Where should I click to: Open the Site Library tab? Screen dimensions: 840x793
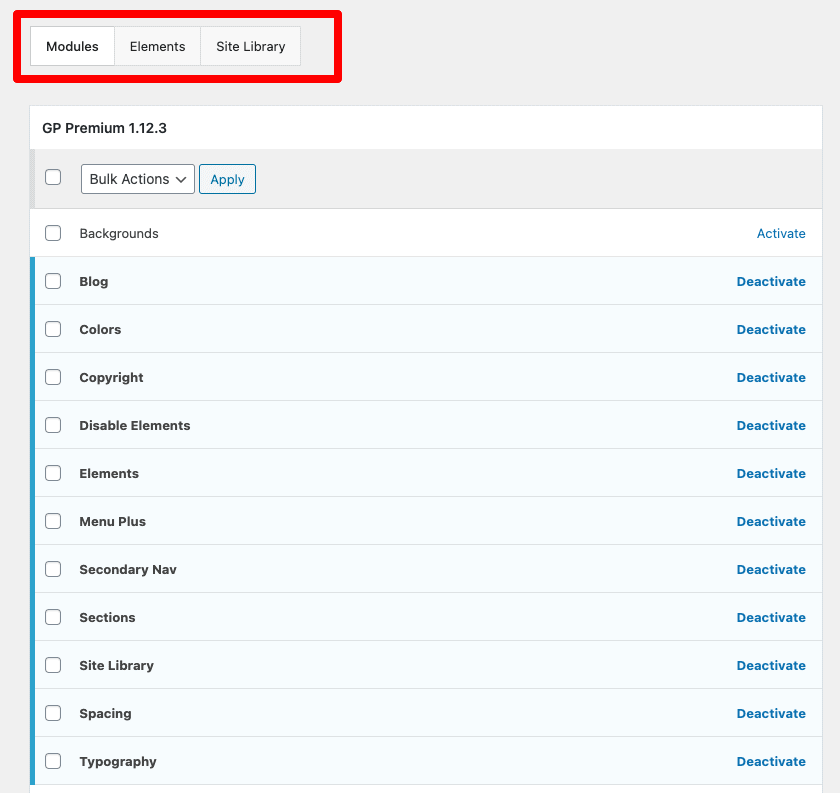click(250, 46)
